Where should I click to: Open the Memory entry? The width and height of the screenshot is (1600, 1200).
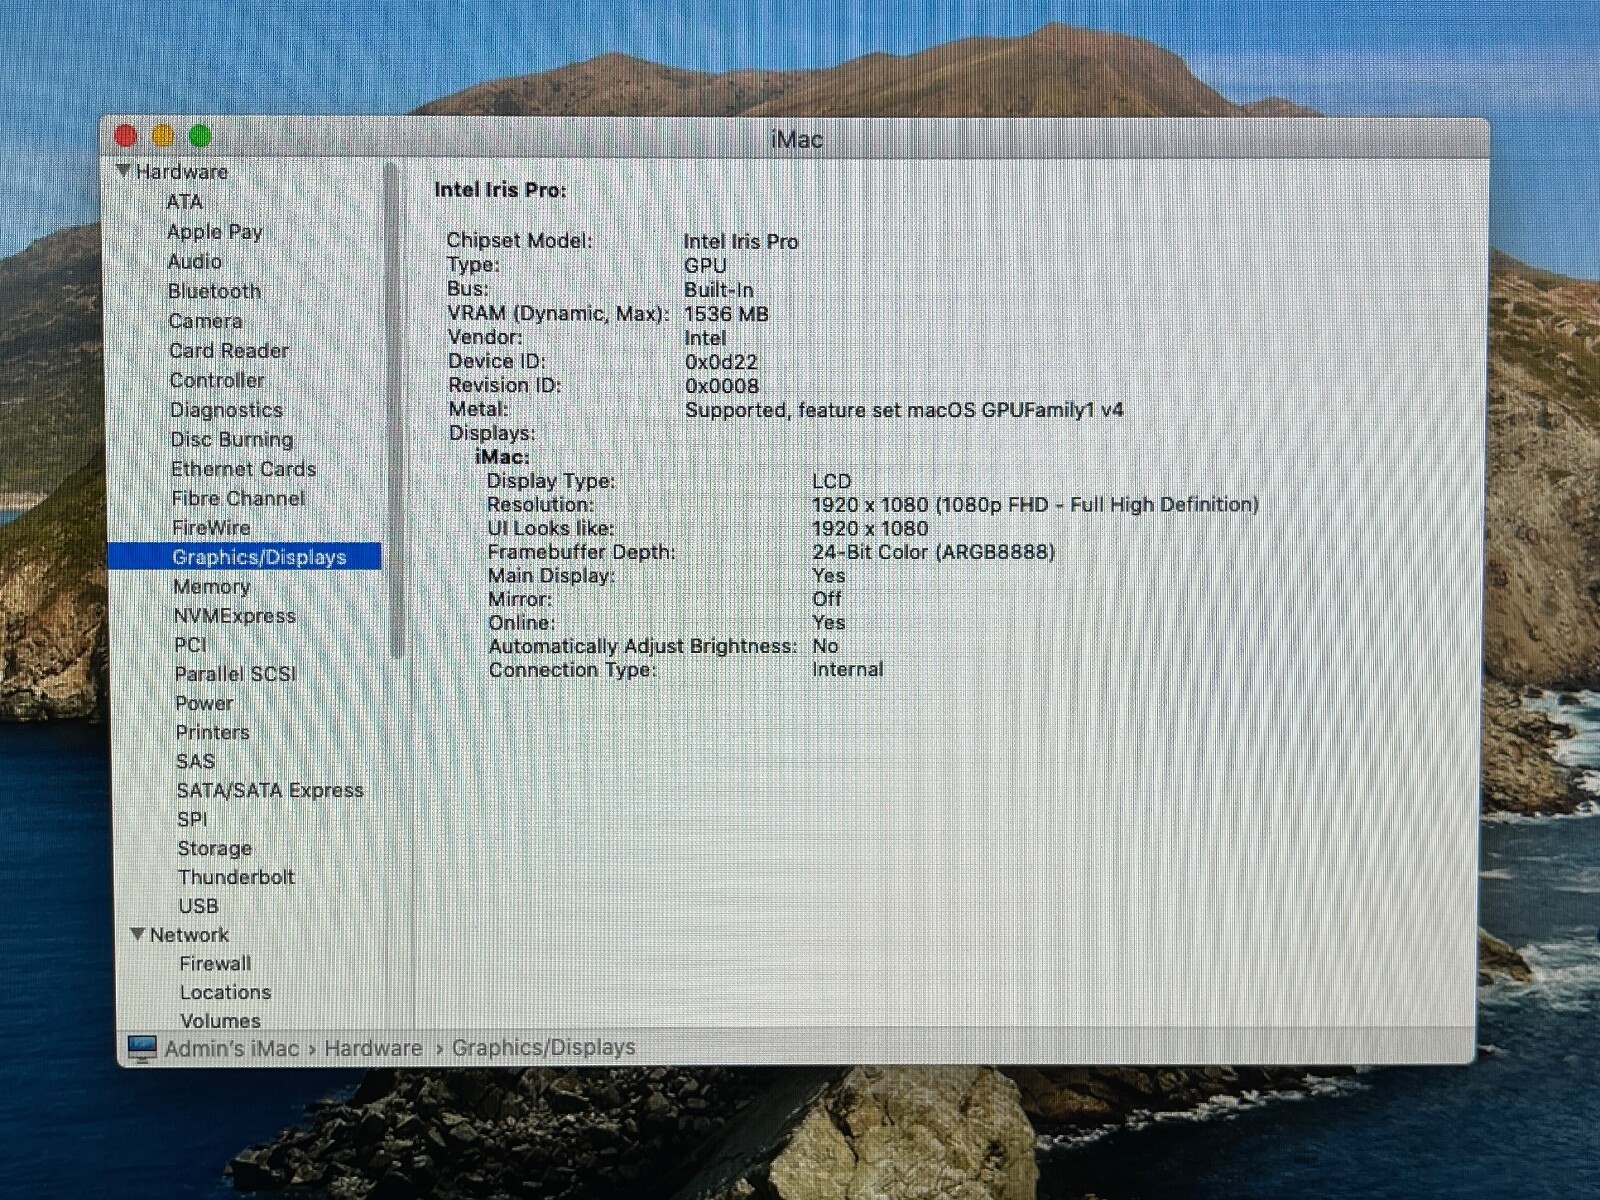coord(211,587)
